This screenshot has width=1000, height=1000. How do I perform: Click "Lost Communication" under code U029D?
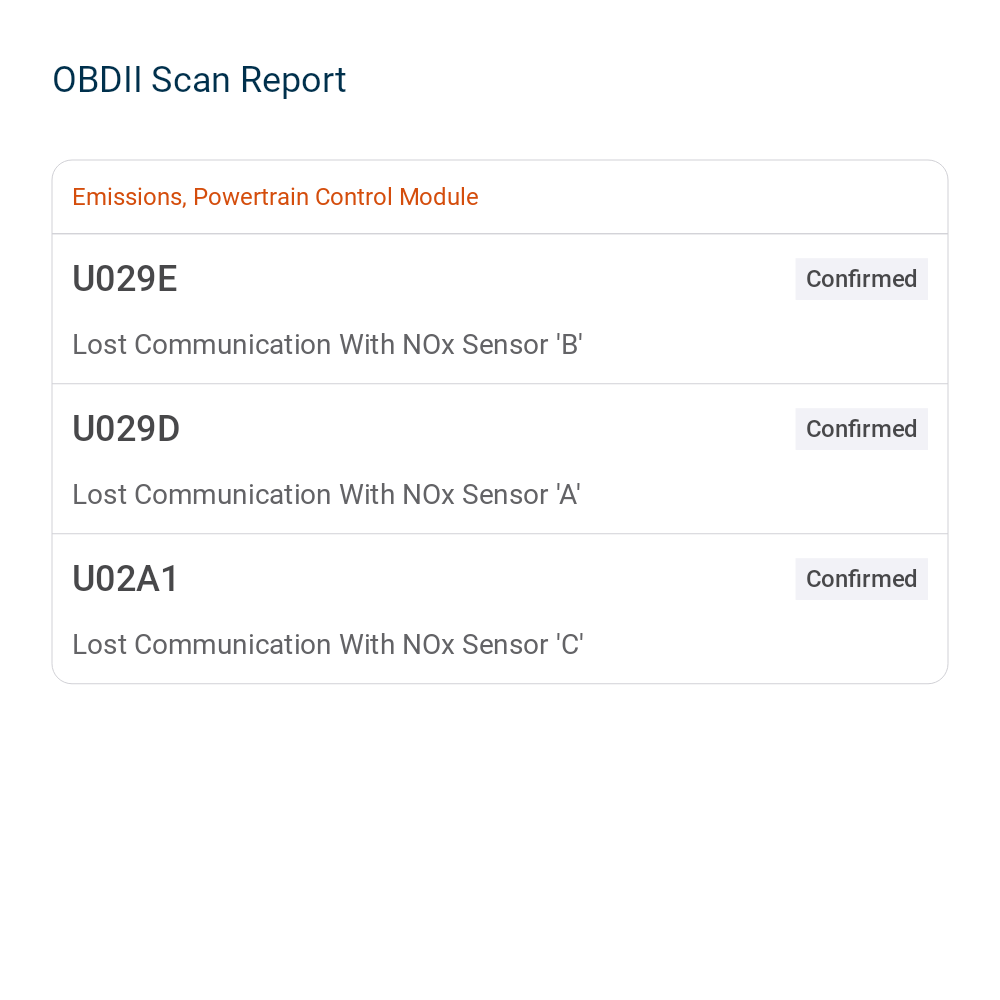[202, 494]
